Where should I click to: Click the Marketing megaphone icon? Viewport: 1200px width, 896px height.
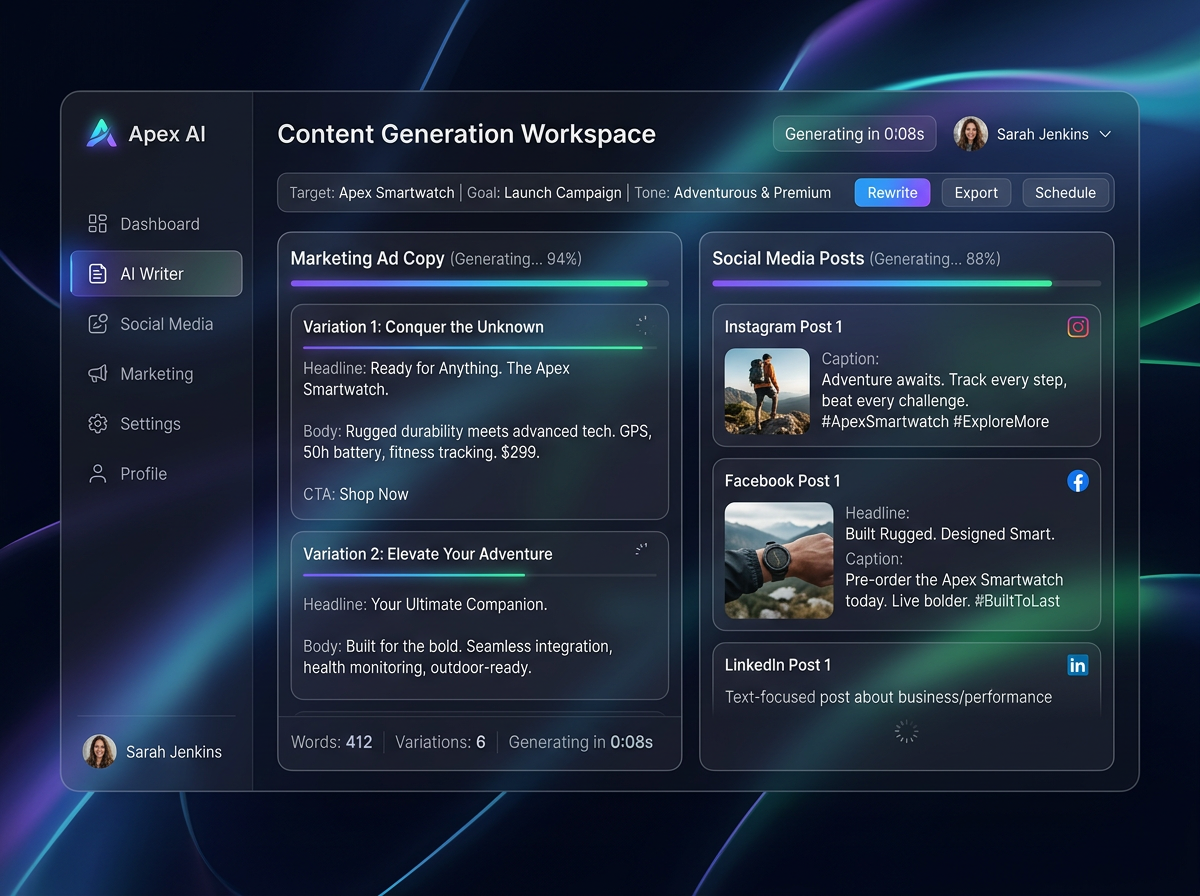click(97, 373)
